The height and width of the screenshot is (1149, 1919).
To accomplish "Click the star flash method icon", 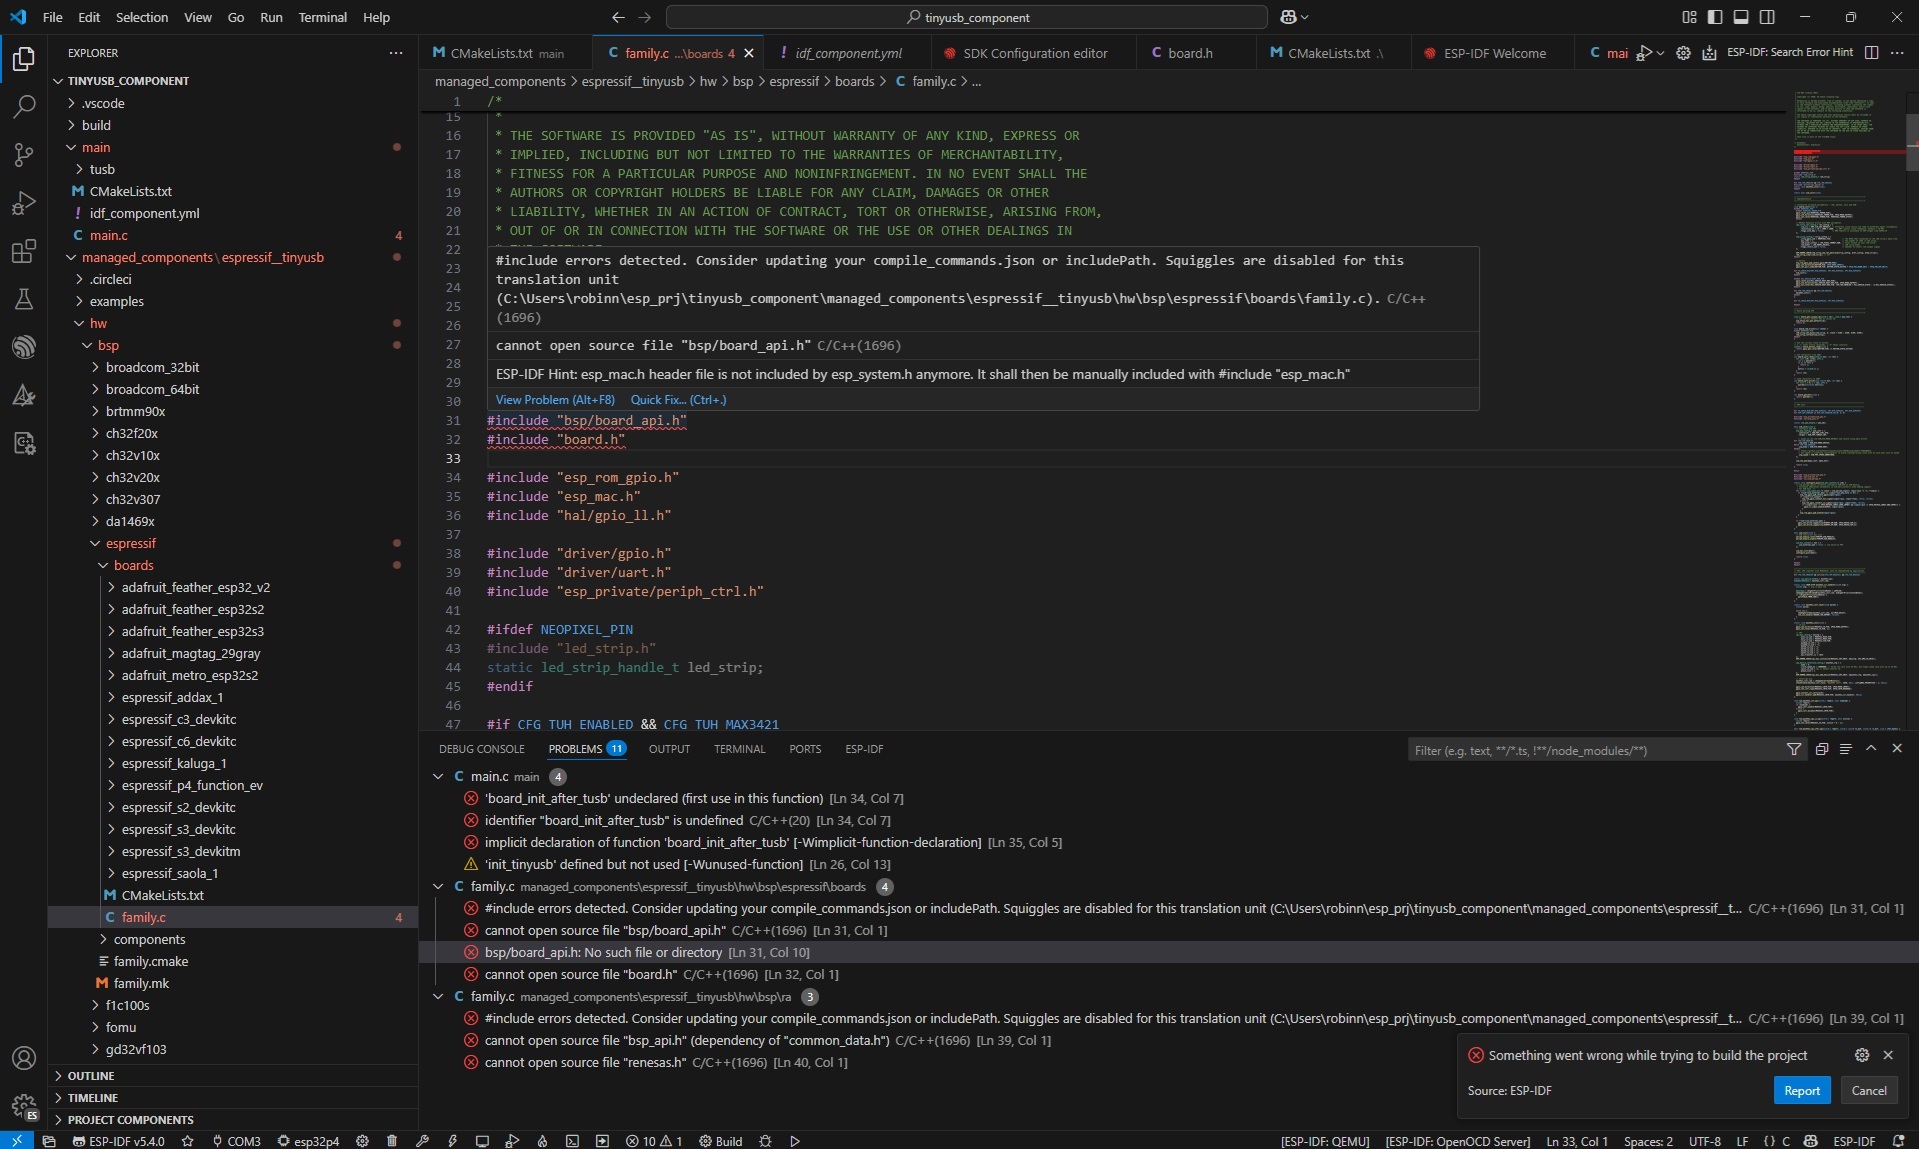I will 187,1141.
